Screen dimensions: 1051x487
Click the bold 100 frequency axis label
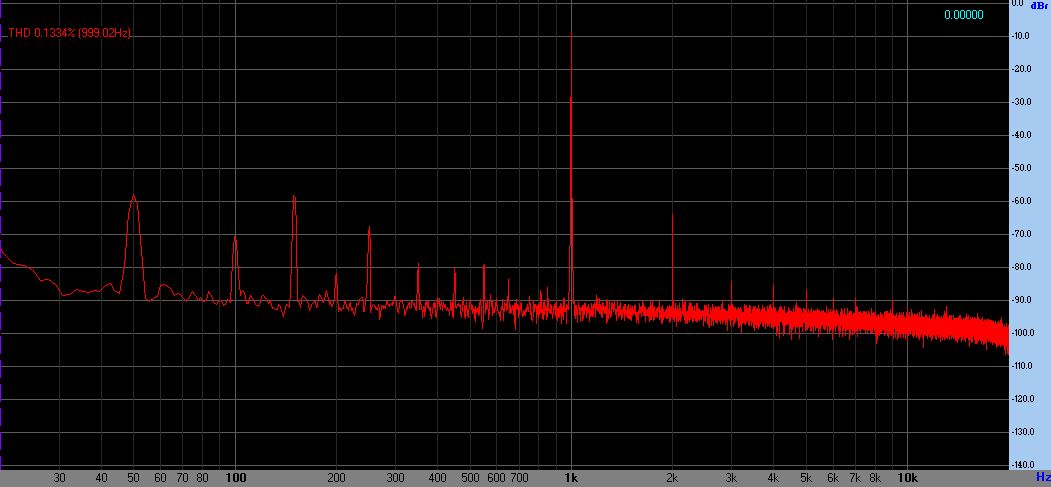click(236, 478)
